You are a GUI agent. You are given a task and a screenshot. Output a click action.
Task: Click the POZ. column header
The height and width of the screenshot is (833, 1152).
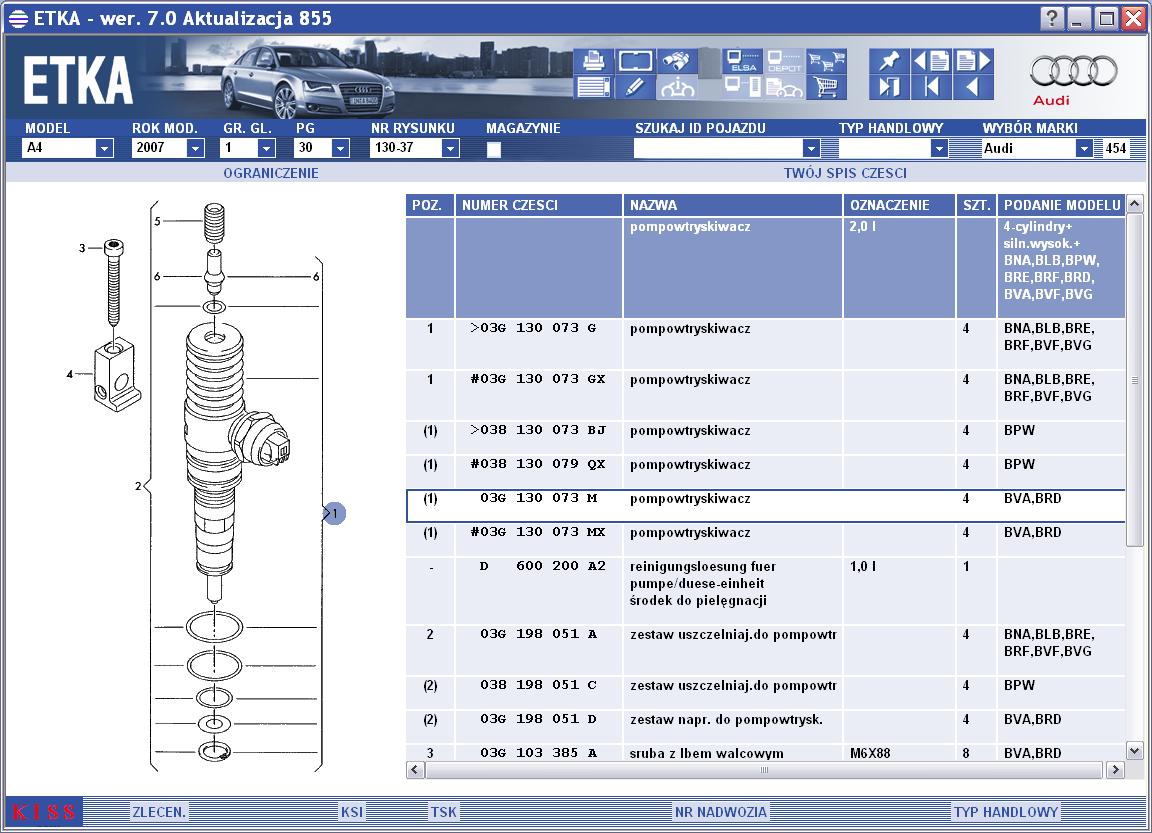(x=430, y=205)
